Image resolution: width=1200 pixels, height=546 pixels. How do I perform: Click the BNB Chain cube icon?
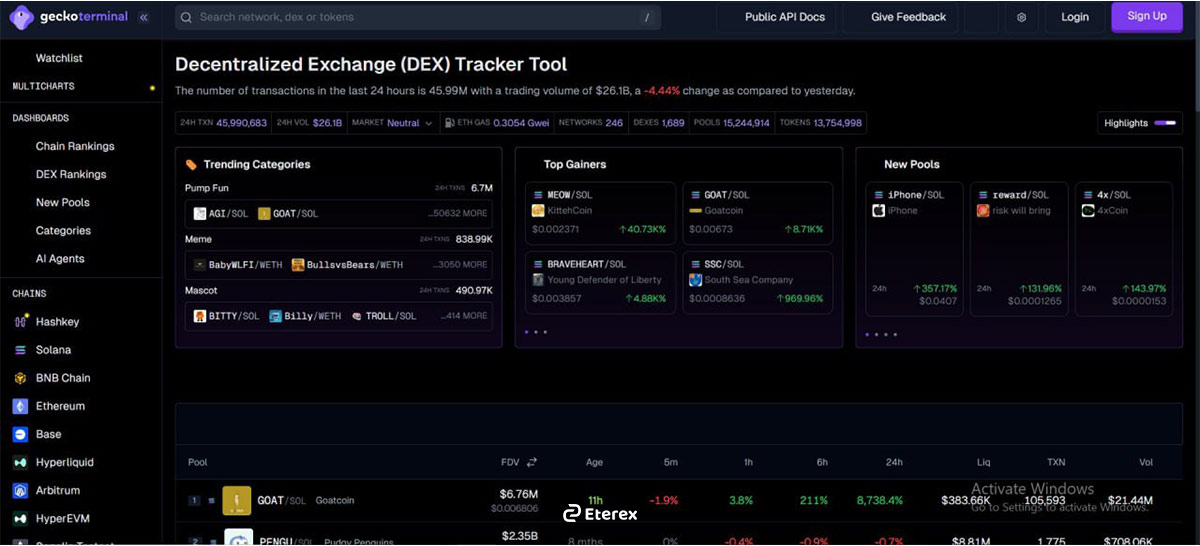(x=20, y=378)
